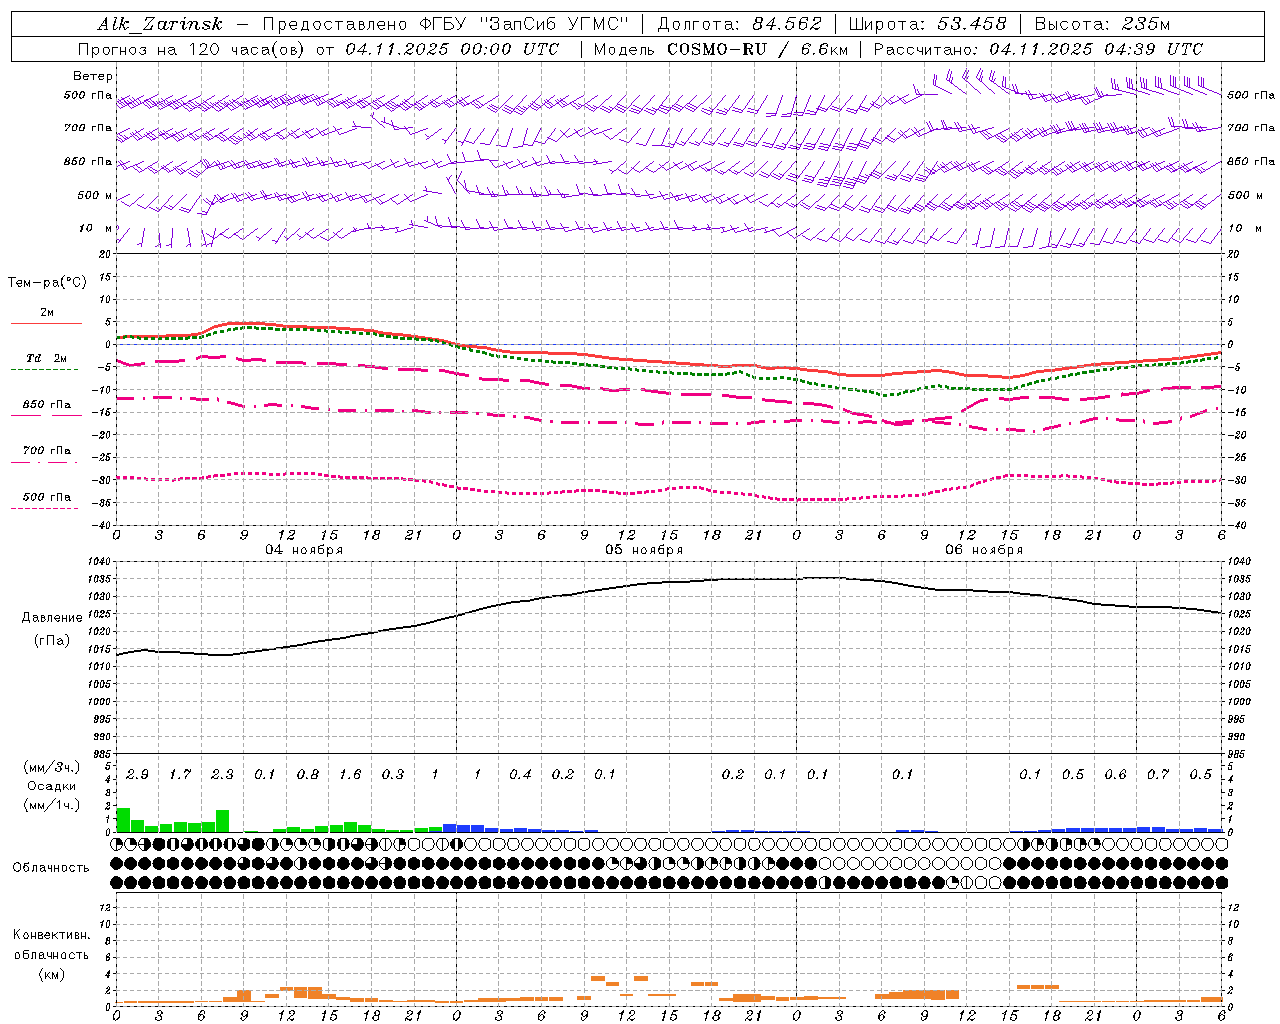Click the Тем-ра(°C) axis title

pyautogui.click(x=47, y=283)
